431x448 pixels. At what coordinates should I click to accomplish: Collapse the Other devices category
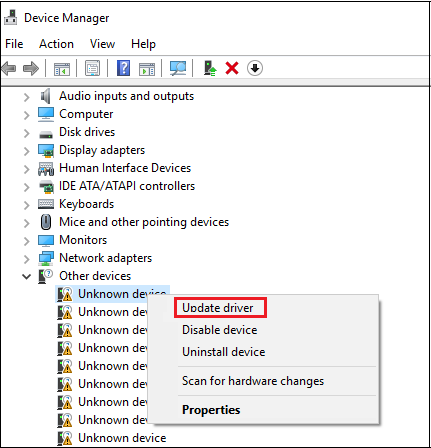27,276
